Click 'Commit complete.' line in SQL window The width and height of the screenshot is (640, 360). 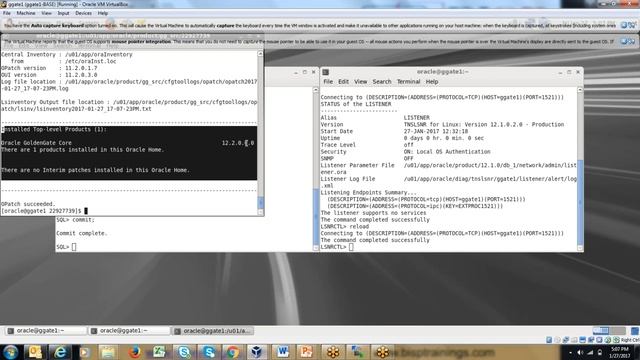click(82, 233)
